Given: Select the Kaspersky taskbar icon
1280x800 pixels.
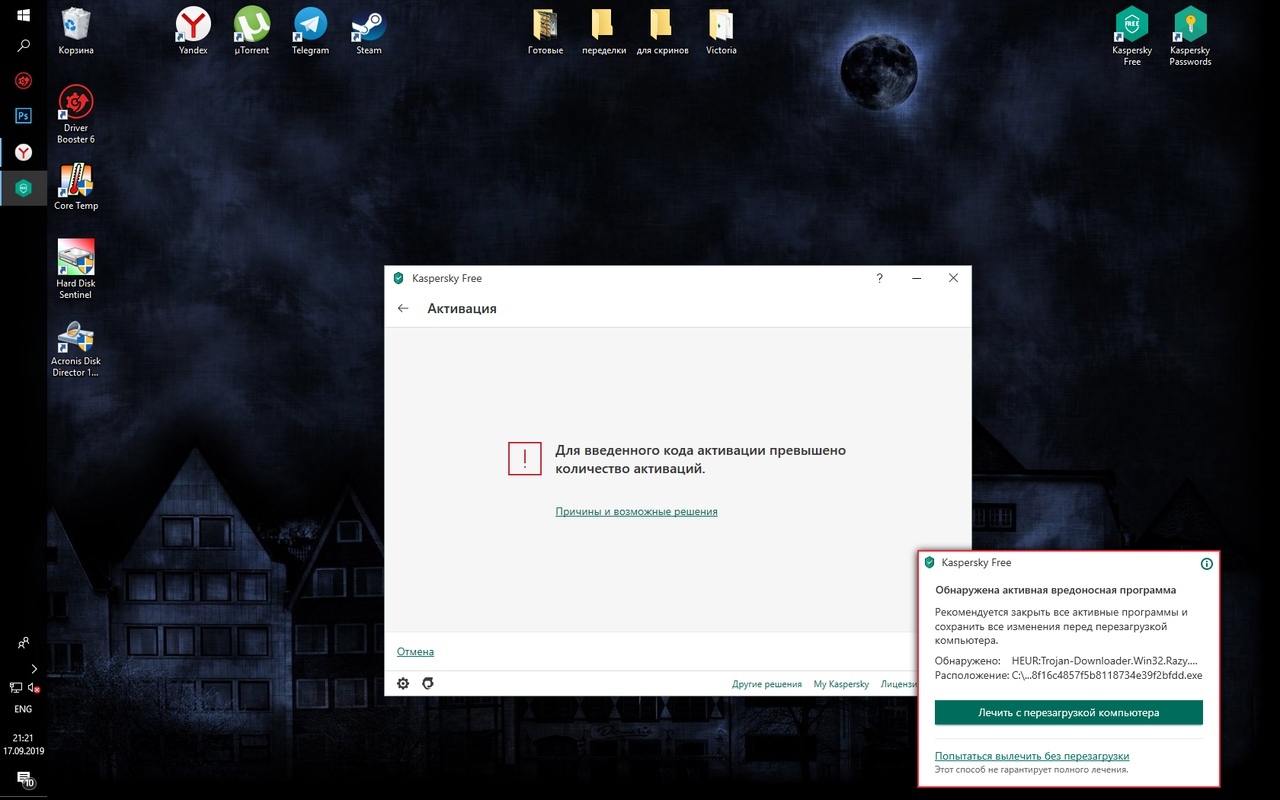Looking at the screenshot, I should (x=23, y=188).
